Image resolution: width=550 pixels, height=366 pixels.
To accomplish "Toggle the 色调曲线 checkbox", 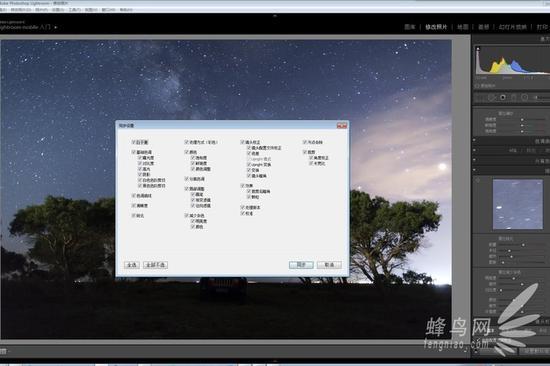I will point(133,195).
